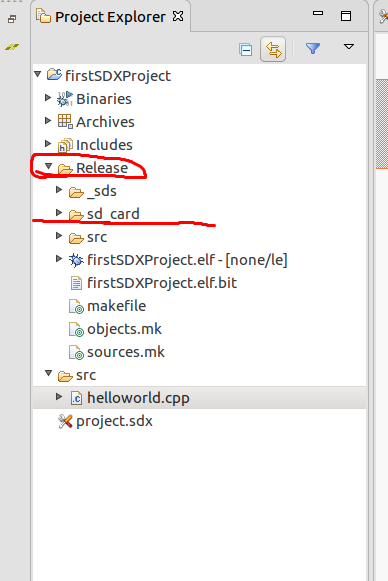Click the Binaries icon
Screen dimensions: 388x581
pos(65,99)
